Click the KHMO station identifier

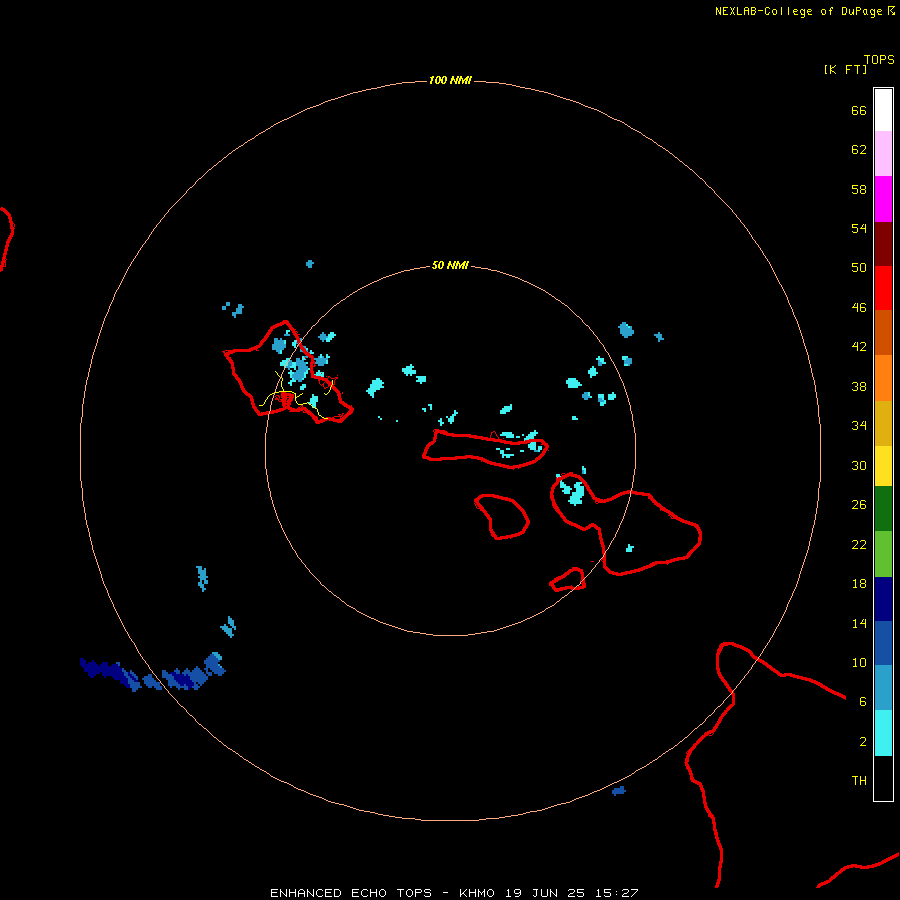pyautogui.click(x=476, y=893)
